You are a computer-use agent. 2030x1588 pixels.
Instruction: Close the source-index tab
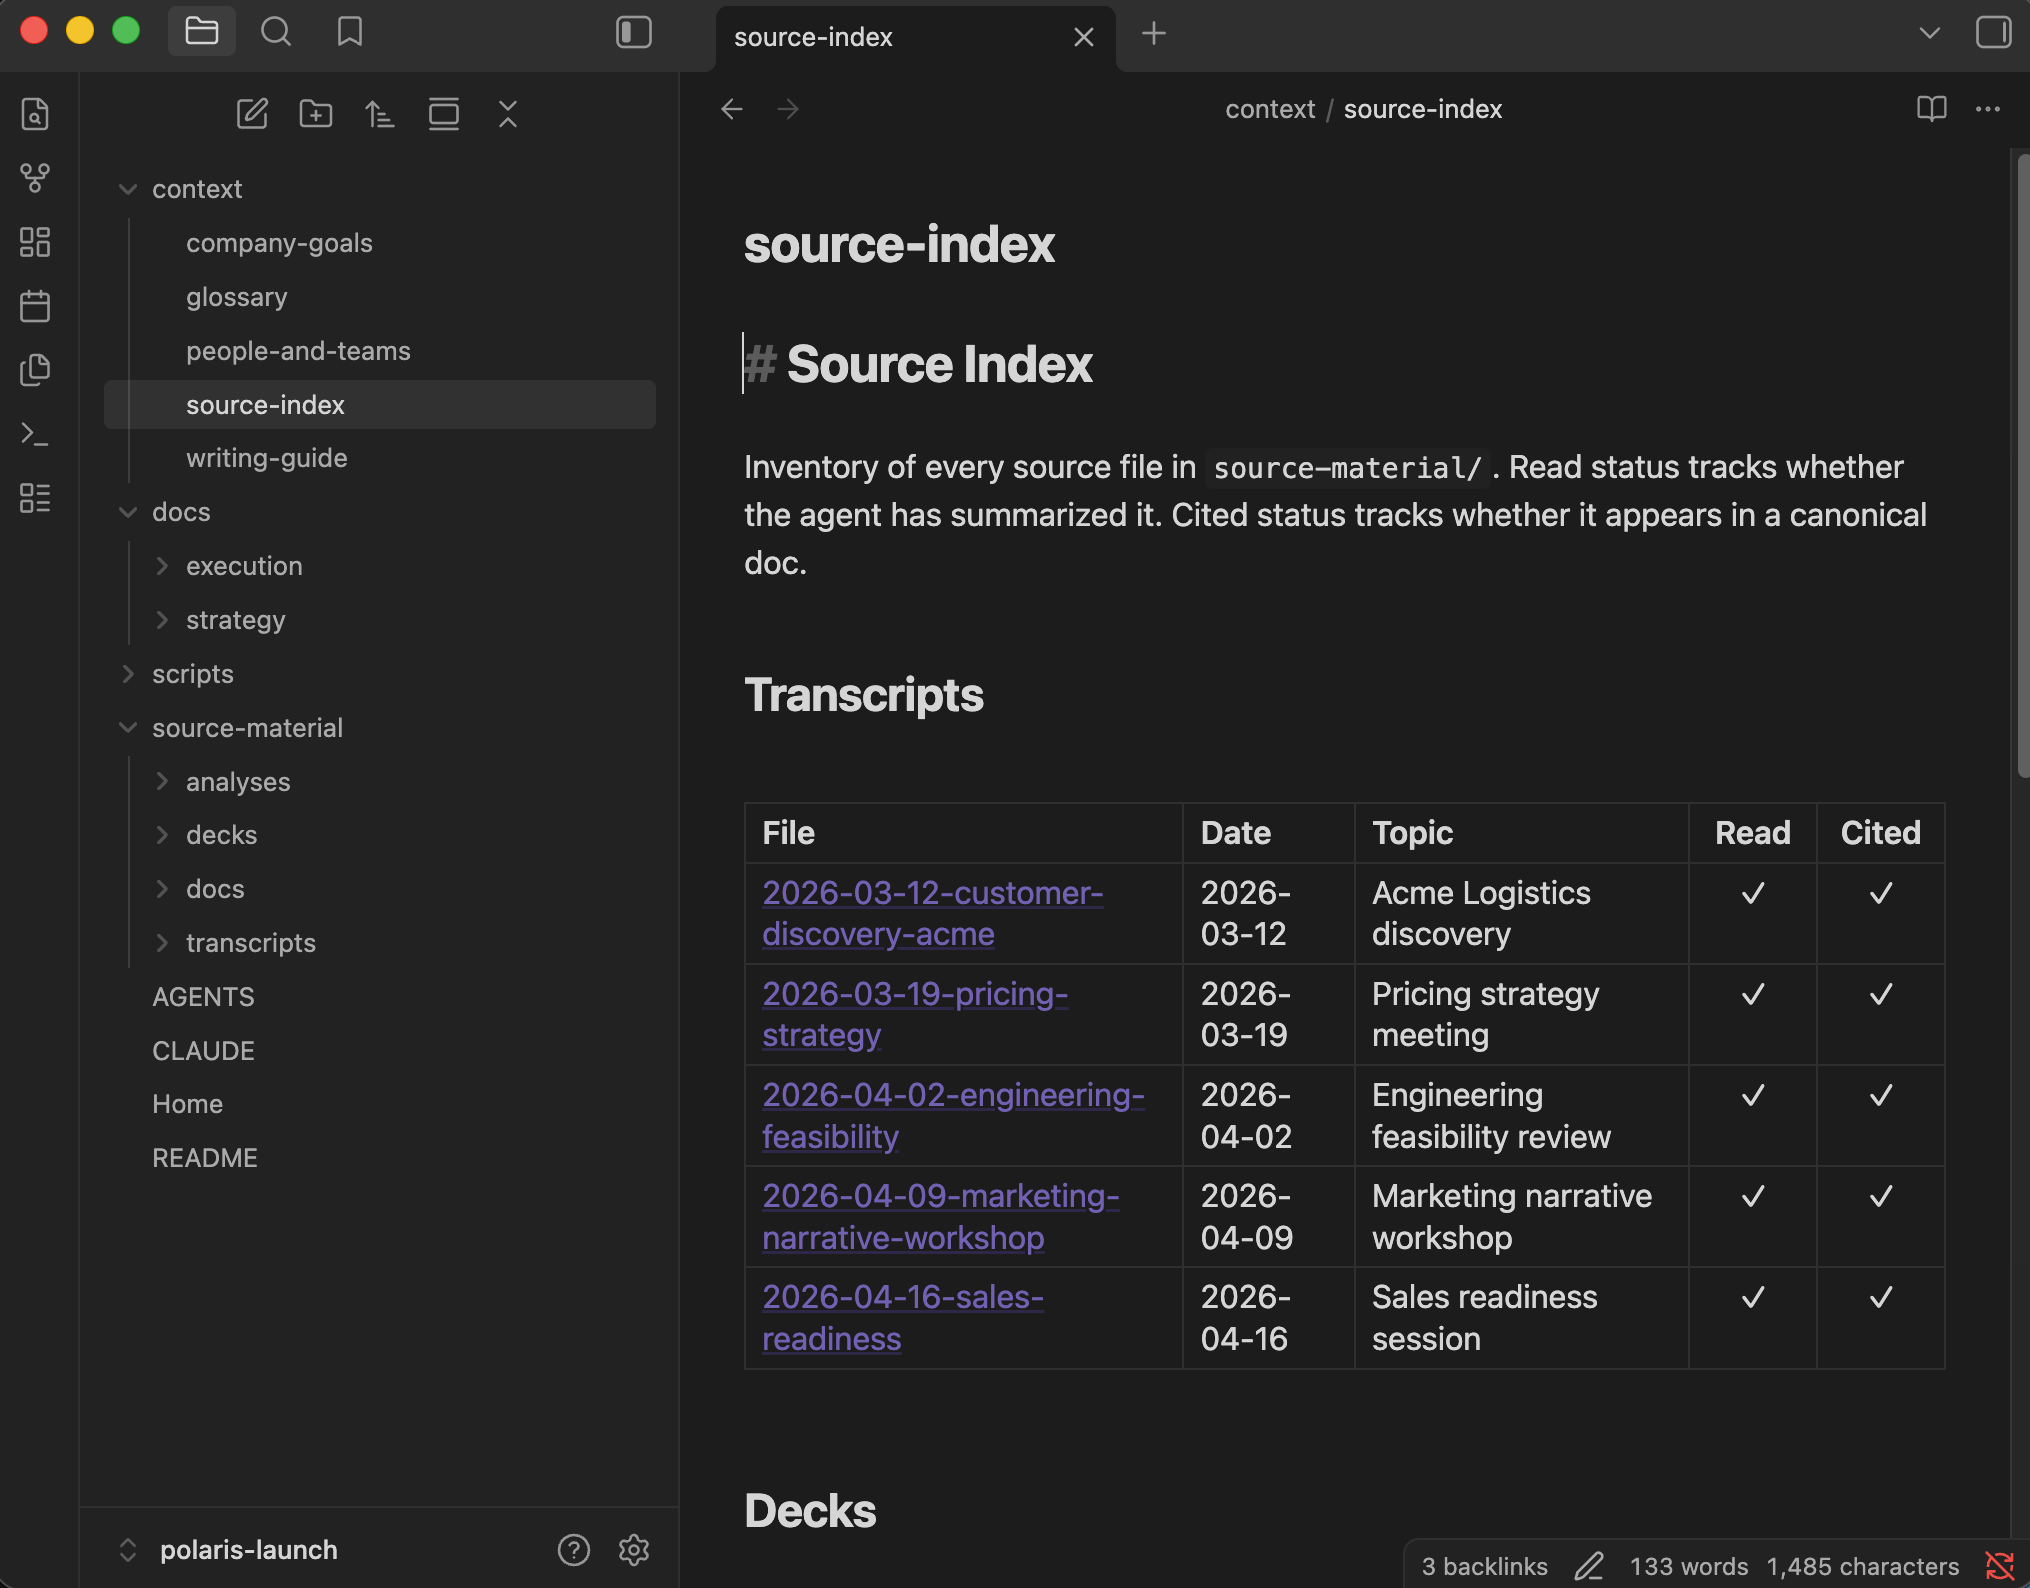(x=1084, y=38)
